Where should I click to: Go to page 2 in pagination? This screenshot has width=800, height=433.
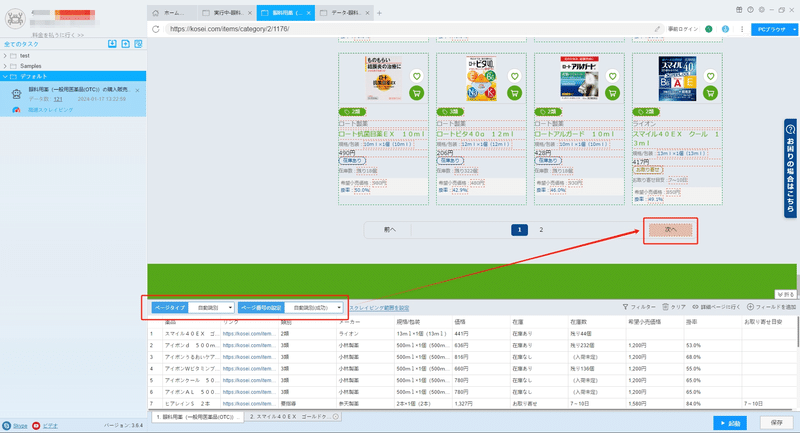click(541, 230)
